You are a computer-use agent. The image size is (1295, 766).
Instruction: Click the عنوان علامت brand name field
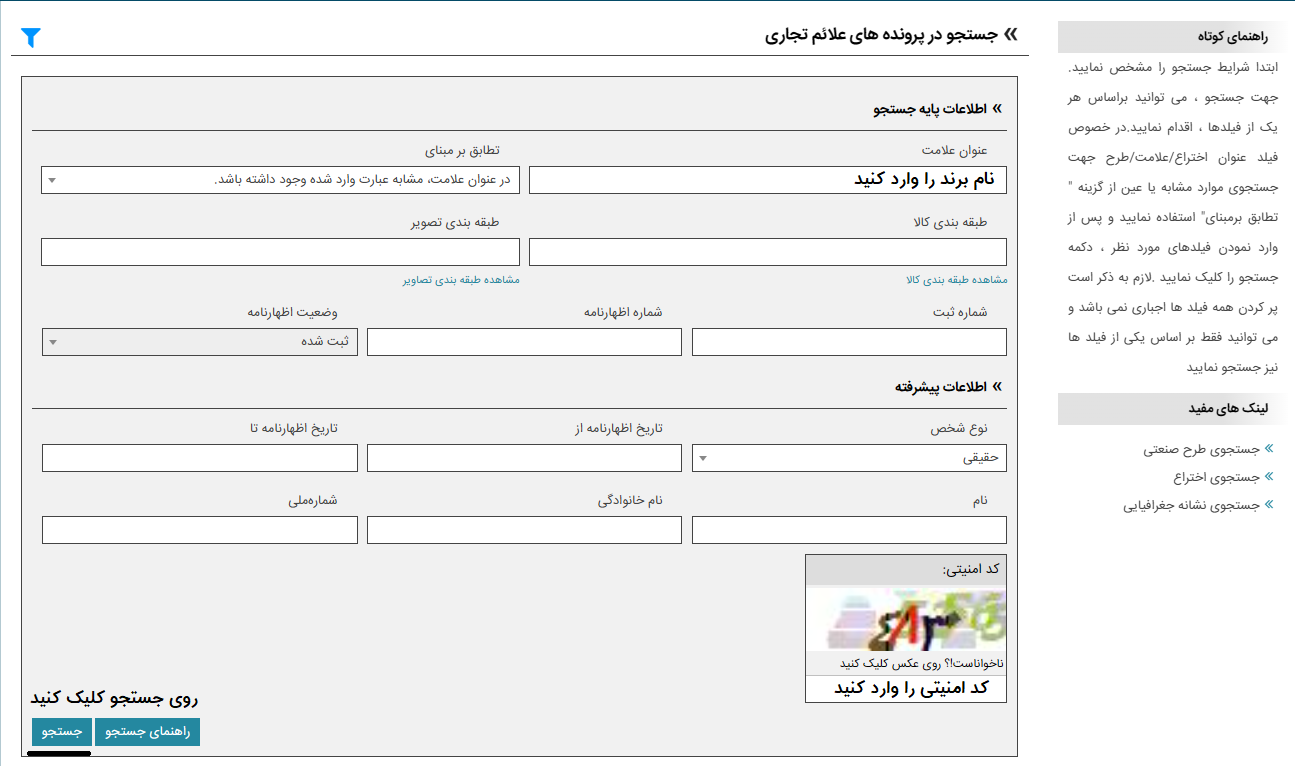pos(768,180)
